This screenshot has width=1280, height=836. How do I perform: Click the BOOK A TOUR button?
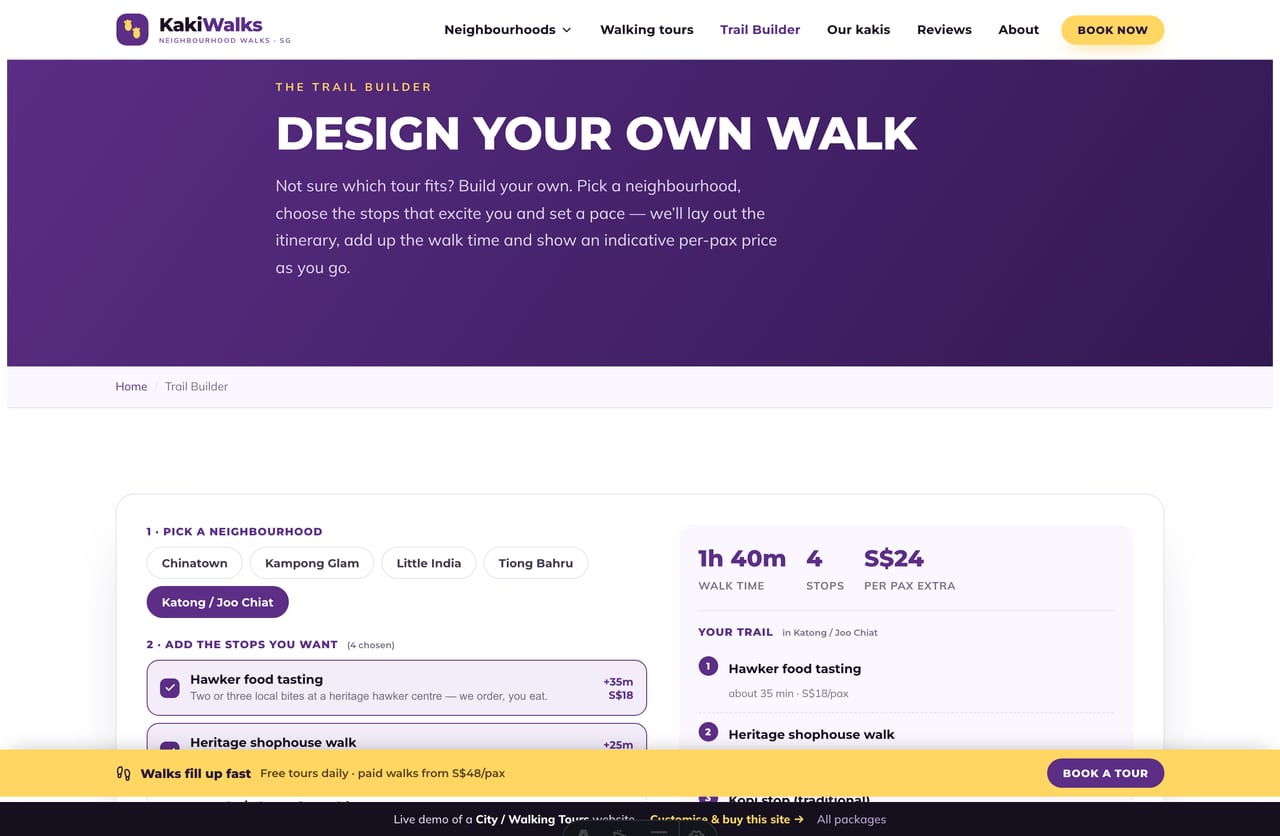pos(1105,773)
